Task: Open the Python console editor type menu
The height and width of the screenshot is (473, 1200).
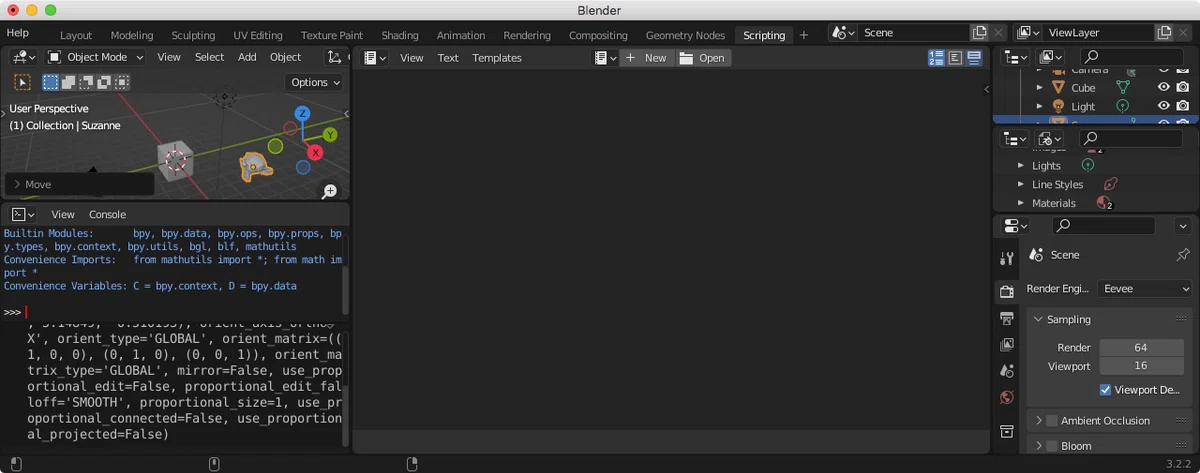Action: [23, 214]
